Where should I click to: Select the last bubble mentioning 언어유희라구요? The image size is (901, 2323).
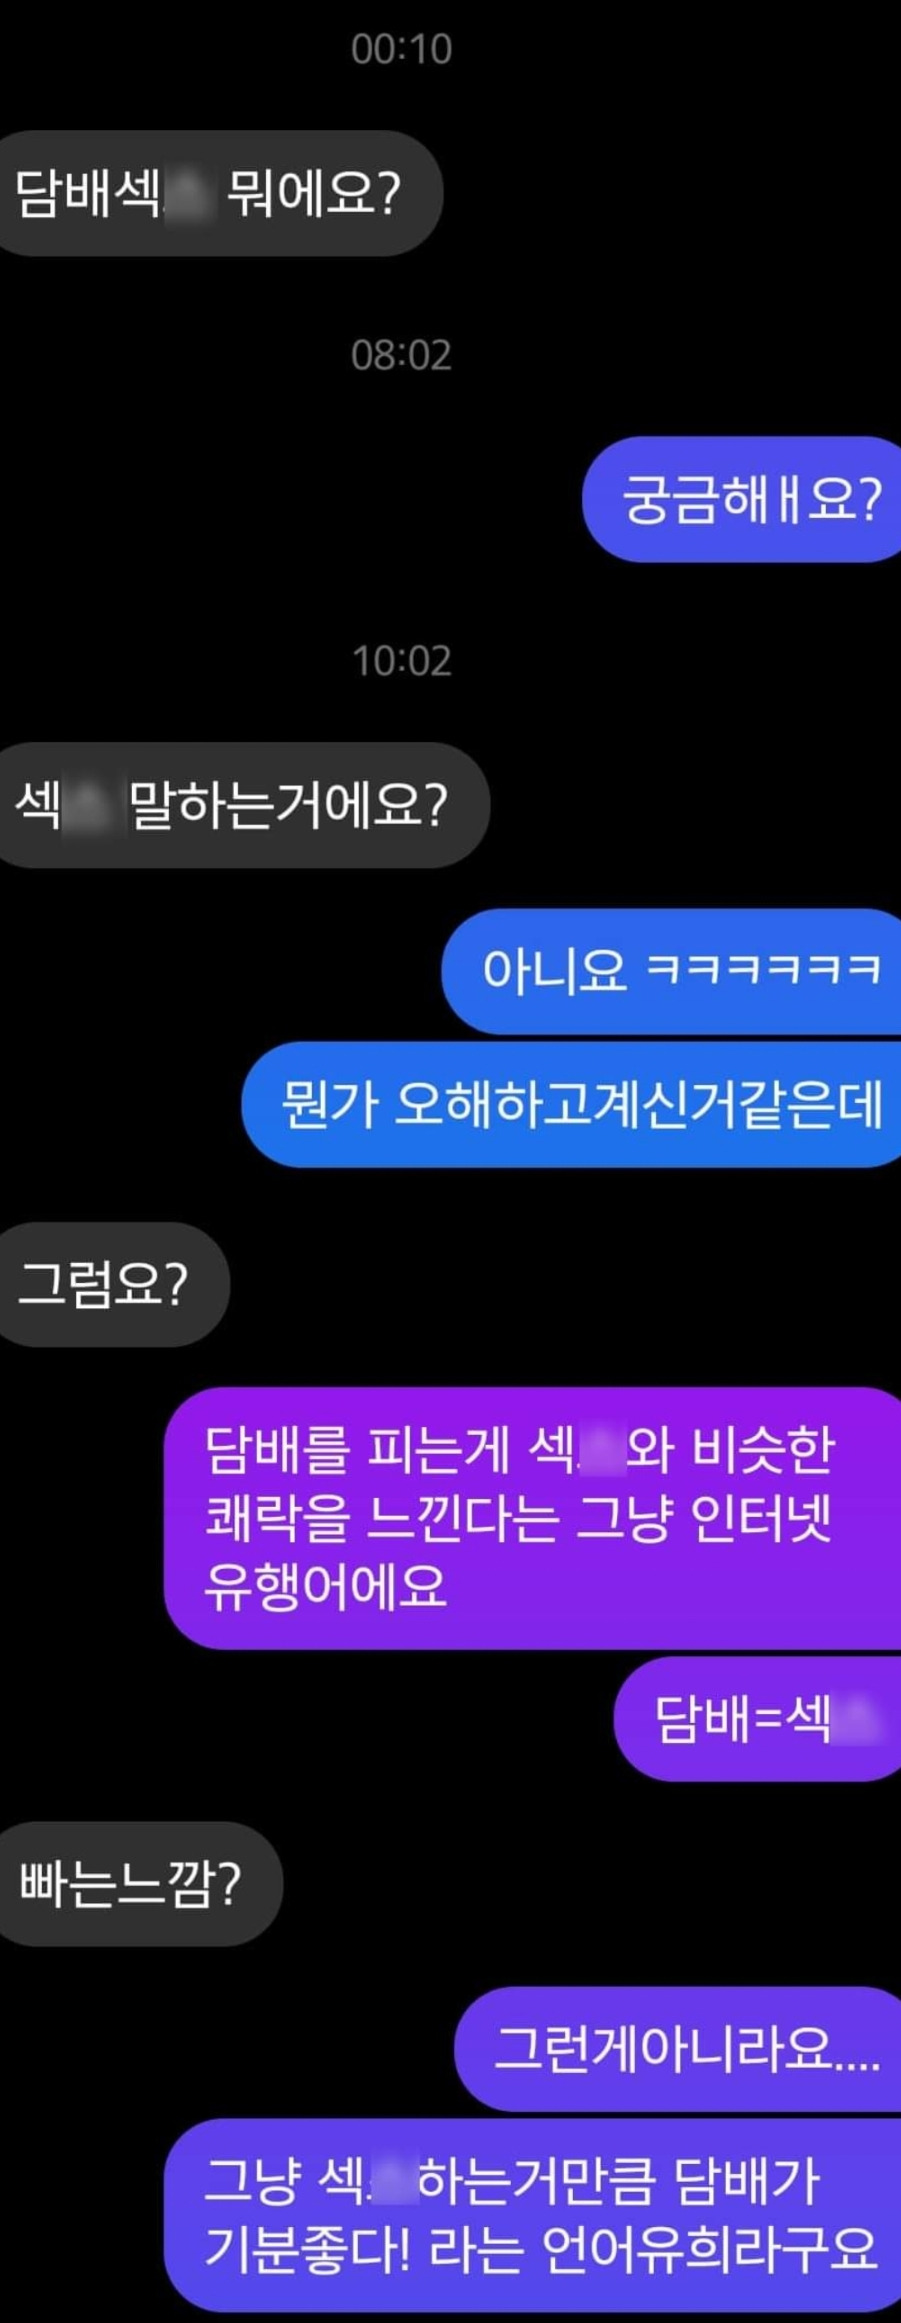click(532, 2215)
